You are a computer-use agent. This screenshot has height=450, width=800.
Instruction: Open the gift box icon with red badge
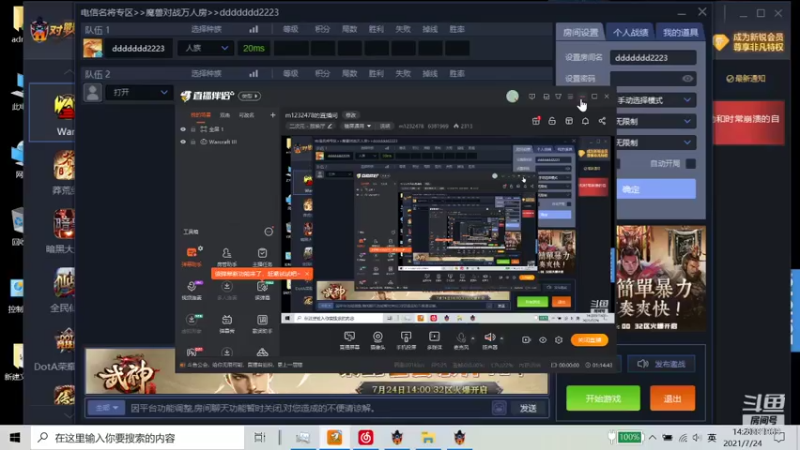click(x=536, y=121)
